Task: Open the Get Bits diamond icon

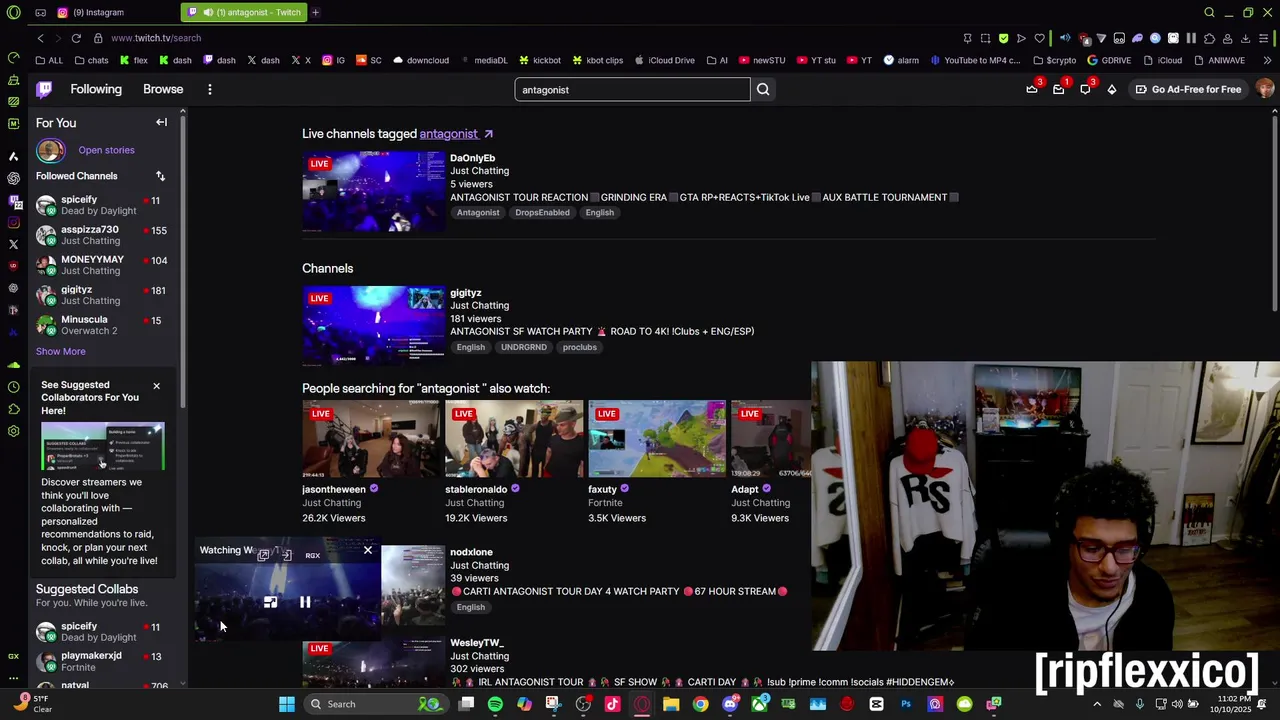Action: pos(1111,90)
